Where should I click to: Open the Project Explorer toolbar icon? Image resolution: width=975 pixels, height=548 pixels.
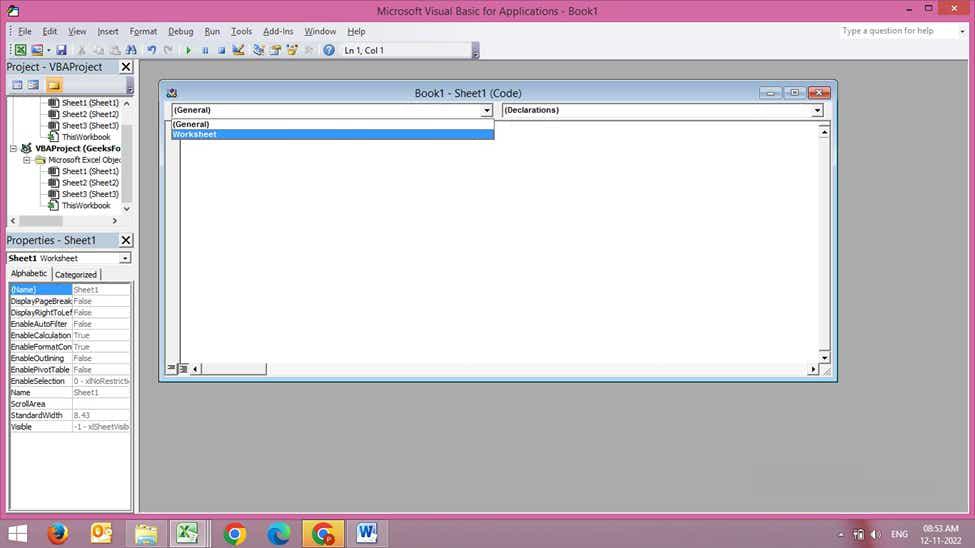[258, 50]
